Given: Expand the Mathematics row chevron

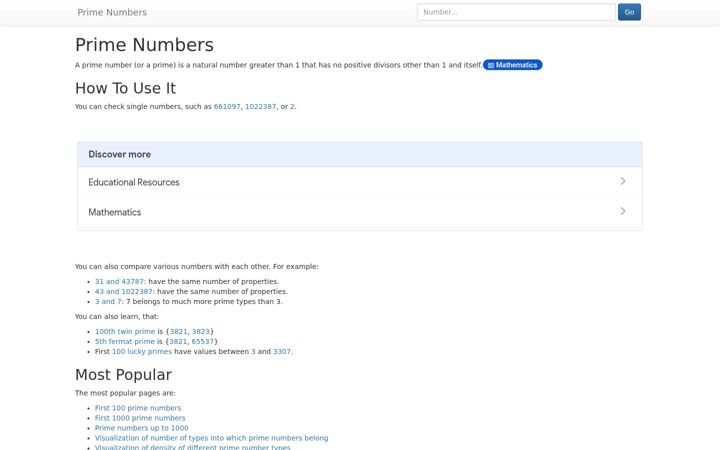Looking at the screenshot, I should [x=623, y=211].
